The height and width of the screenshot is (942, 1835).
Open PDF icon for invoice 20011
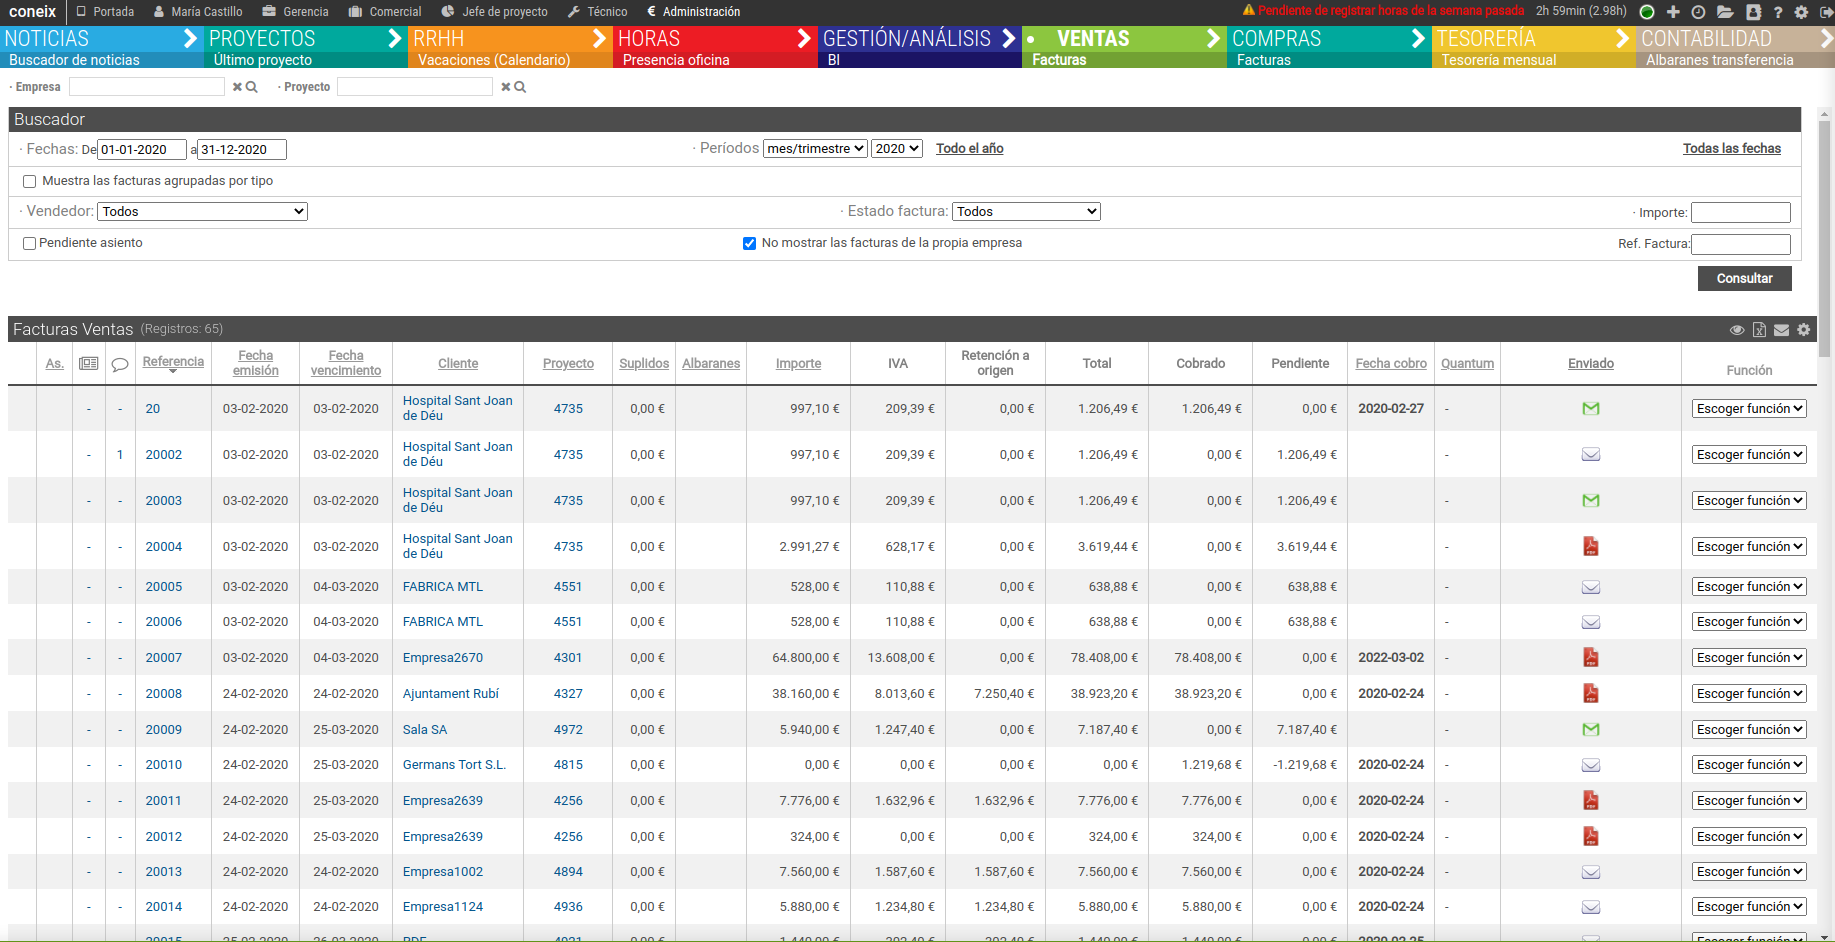point(1591,800)
